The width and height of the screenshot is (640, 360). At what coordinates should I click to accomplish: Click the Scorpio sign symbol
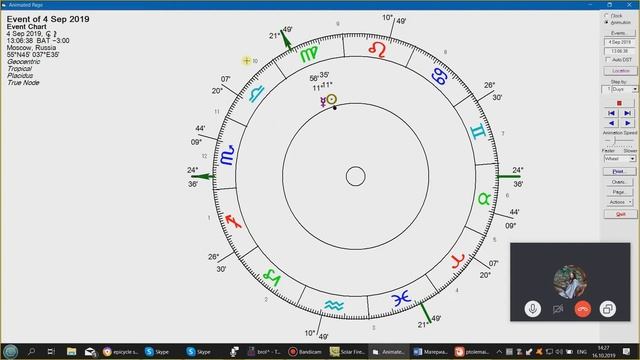tap(227, 155)
